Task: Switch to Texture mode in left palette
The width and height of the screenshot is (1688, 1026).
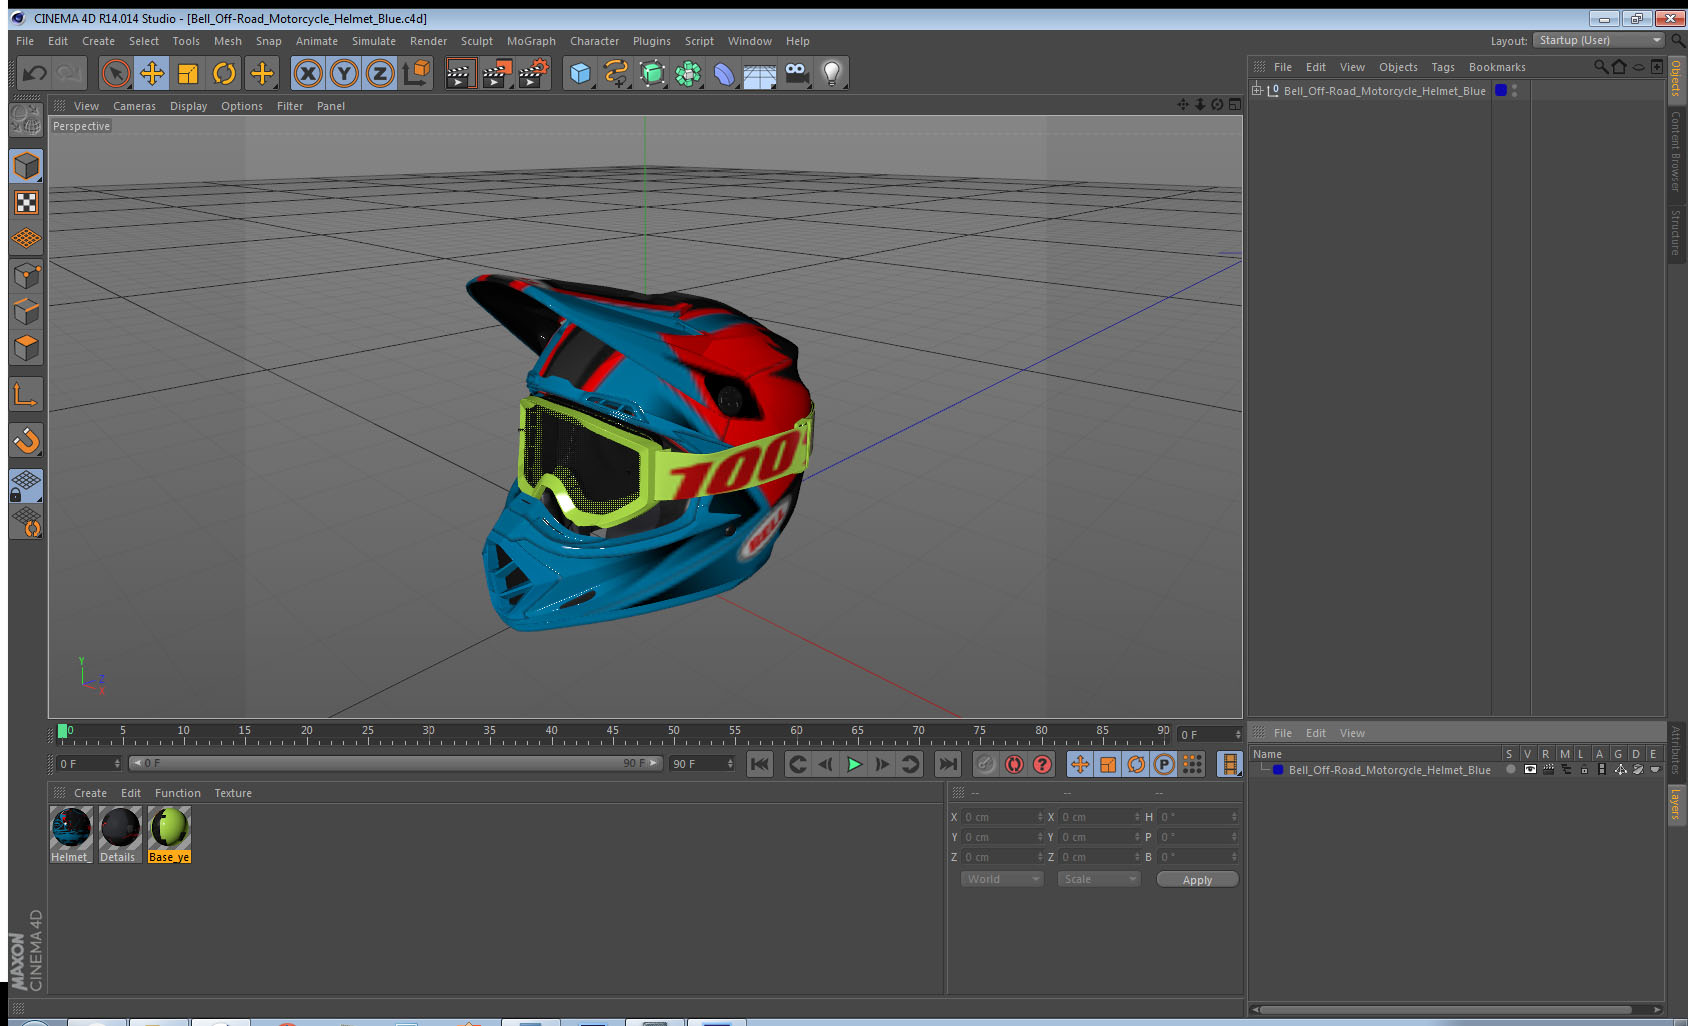Action: [x=26, y=203]
